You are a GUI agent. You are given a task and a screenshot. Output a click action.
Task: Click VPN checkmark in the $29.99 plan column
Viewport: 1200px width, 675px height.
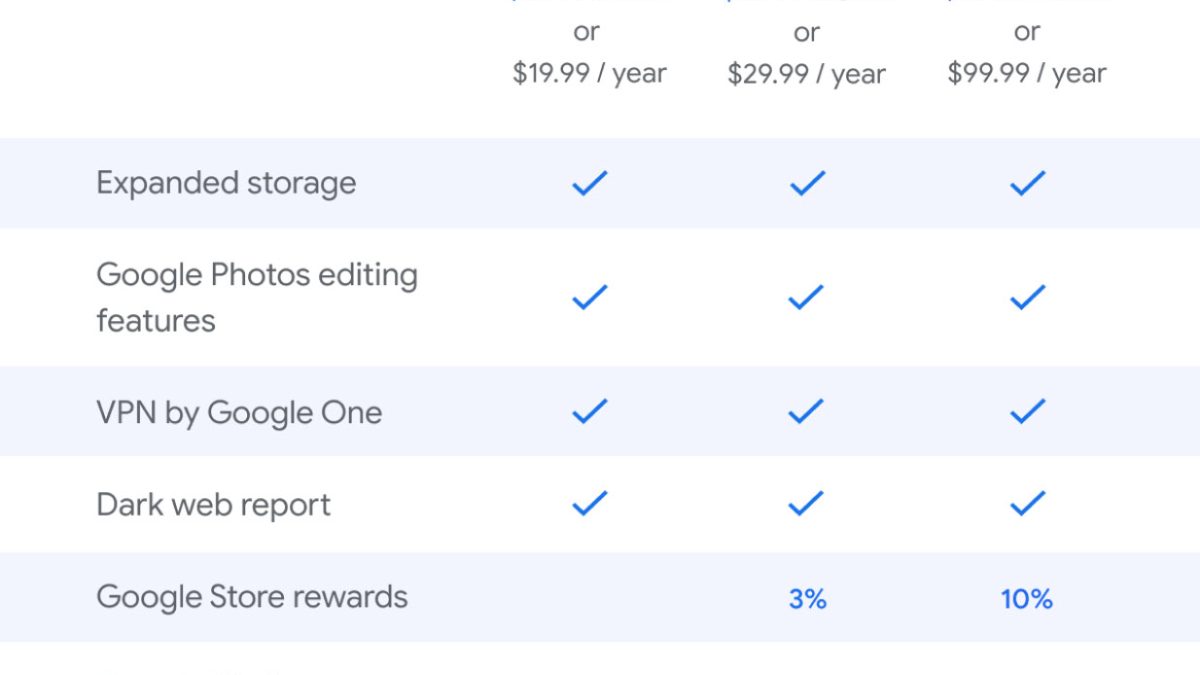click(807, 411)
